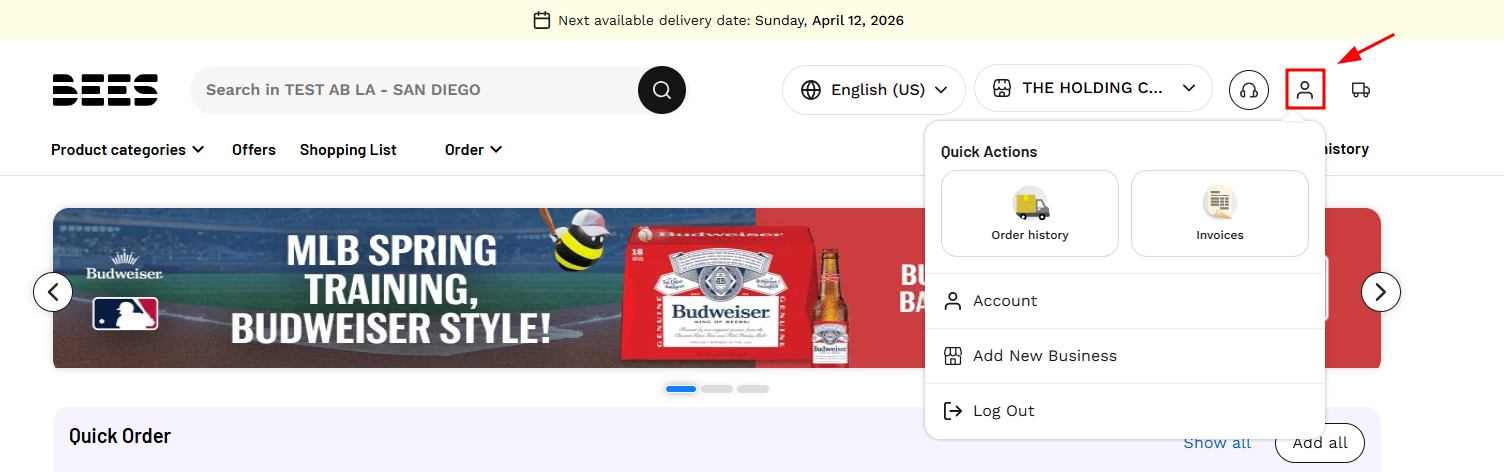
Task: Select the first carousel indicator dot
Action: coord(681,388)
